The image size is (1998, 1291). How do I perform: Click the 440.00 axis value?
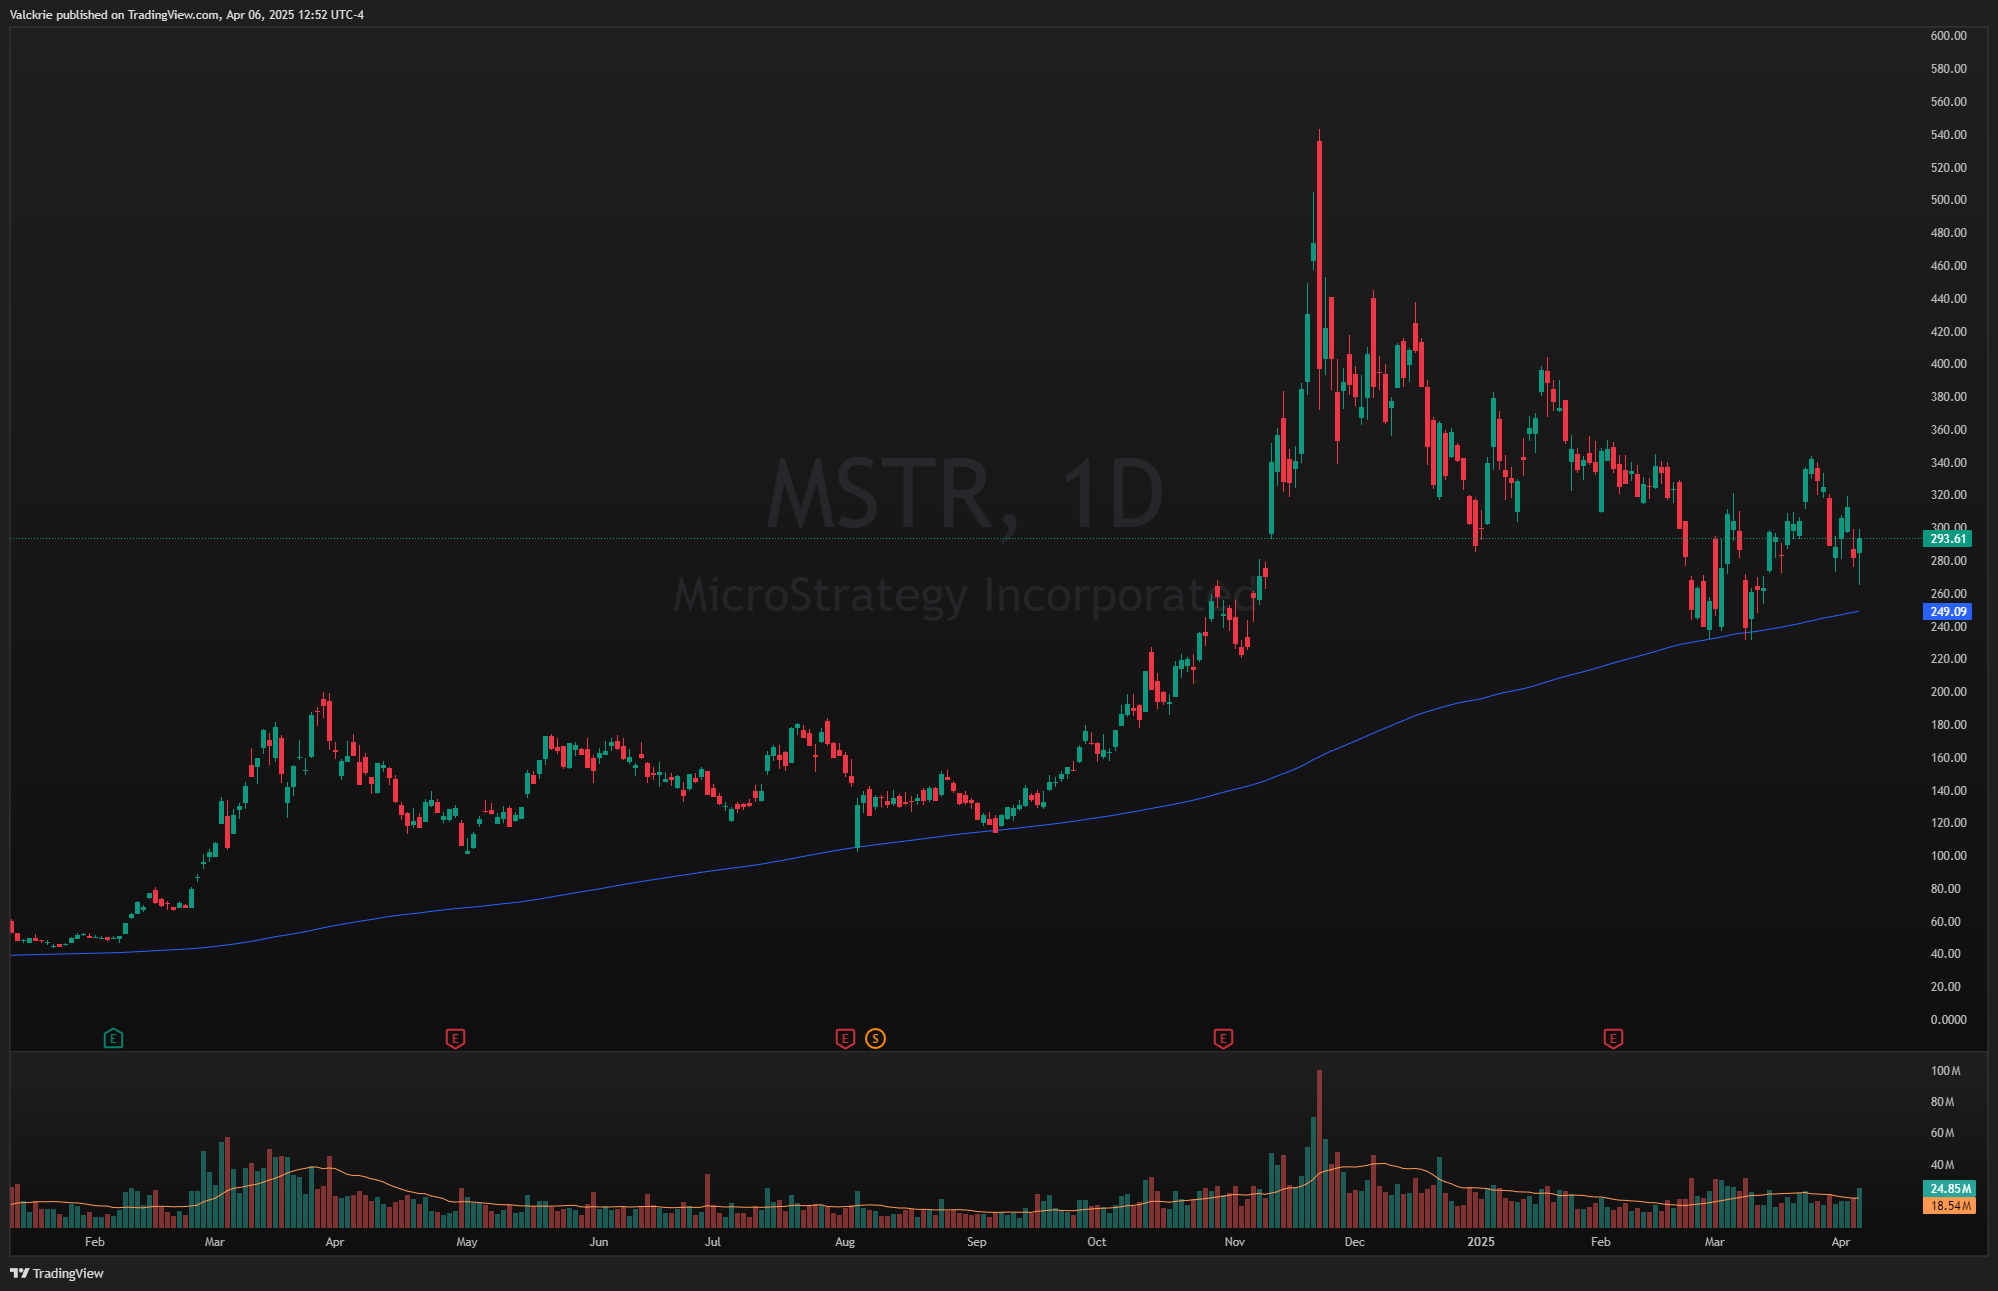point(1948,299)
